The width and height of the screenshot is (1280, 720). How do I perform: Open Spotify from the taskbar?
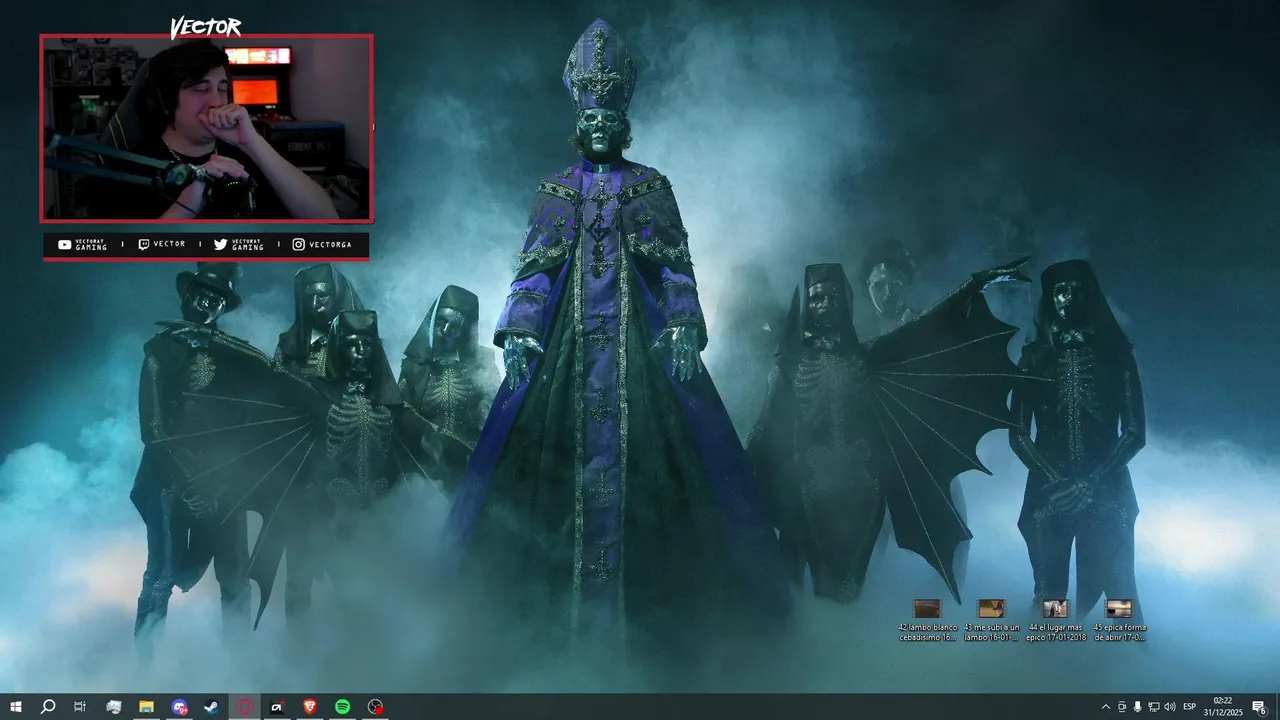[x=342, y=707]
